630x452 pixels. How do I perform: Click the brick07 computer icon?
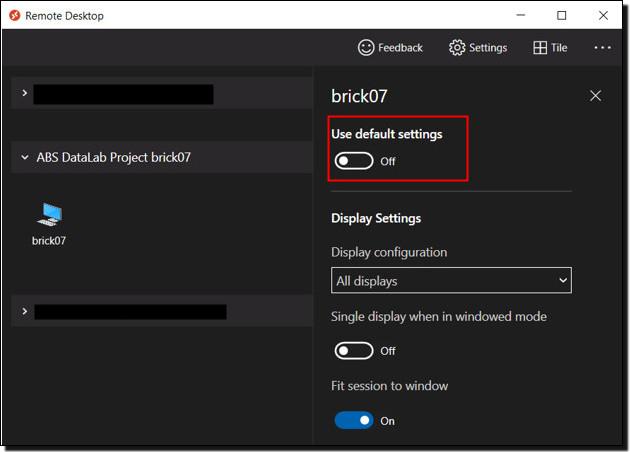(x=49, y=215)
